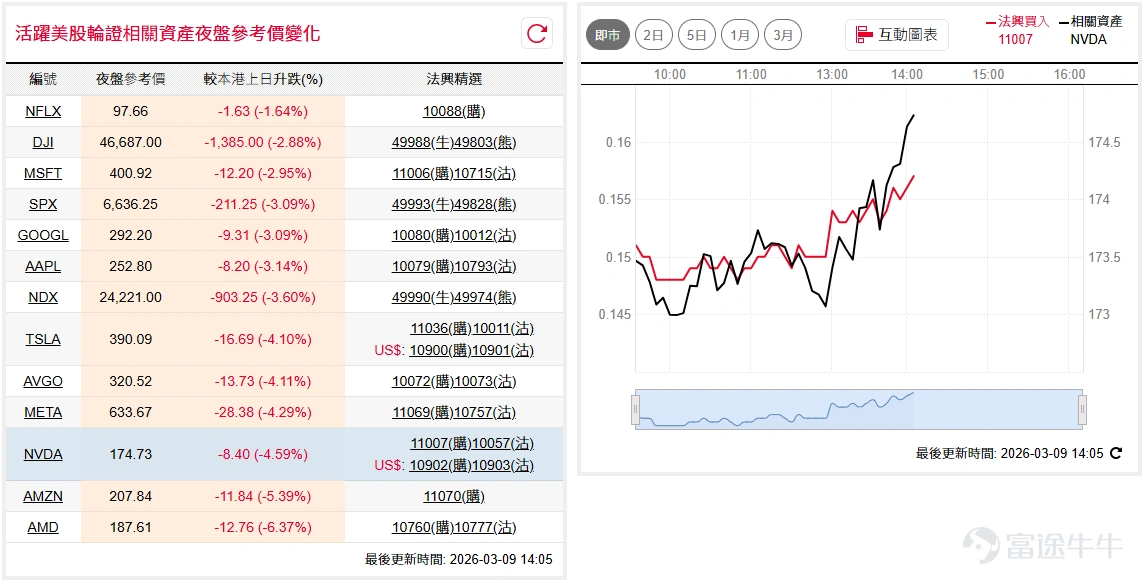Open call warrant 11006(購) for MSFT

423,174
